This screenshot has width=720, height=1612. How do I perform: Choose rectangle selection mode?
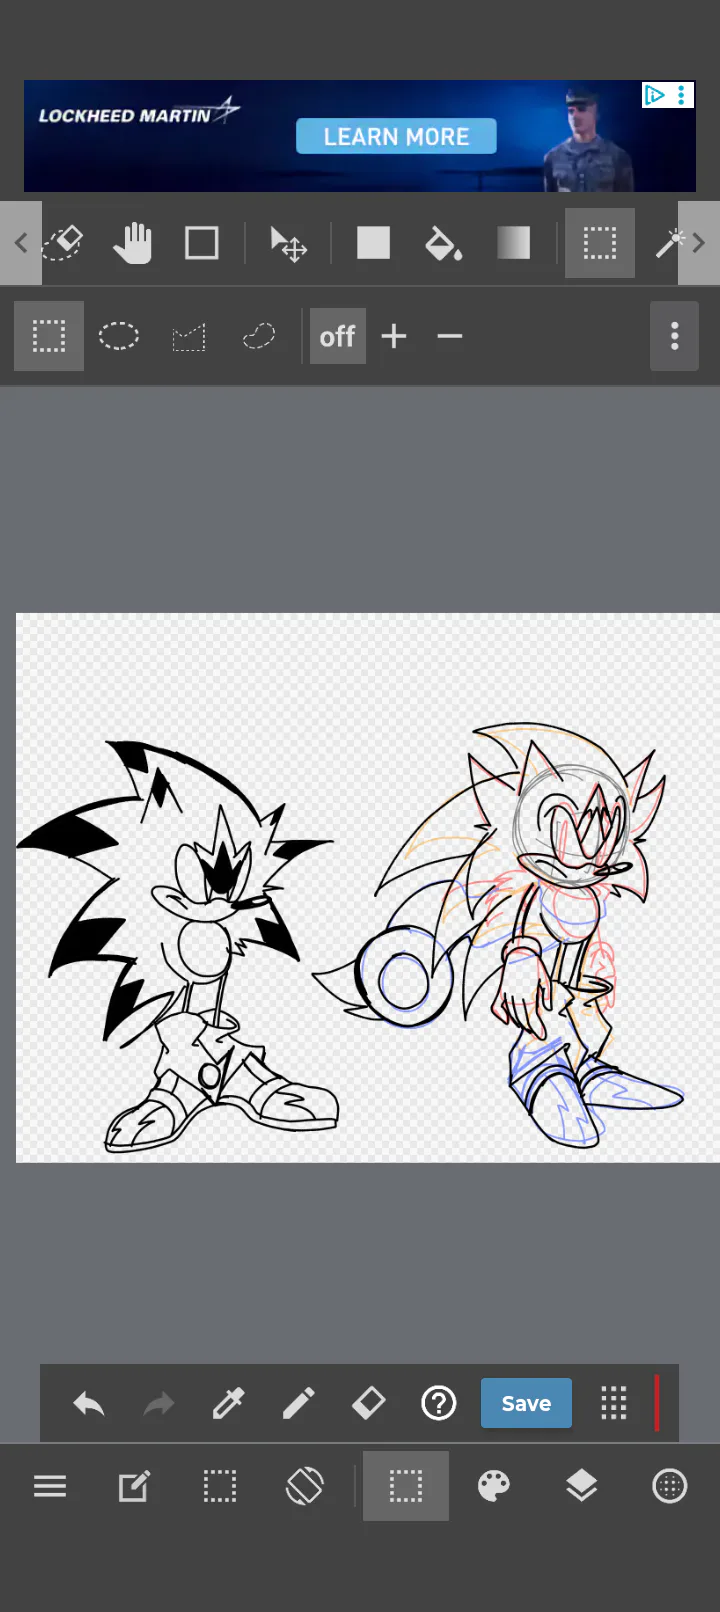pyautogui.click(x=49, y=336)
